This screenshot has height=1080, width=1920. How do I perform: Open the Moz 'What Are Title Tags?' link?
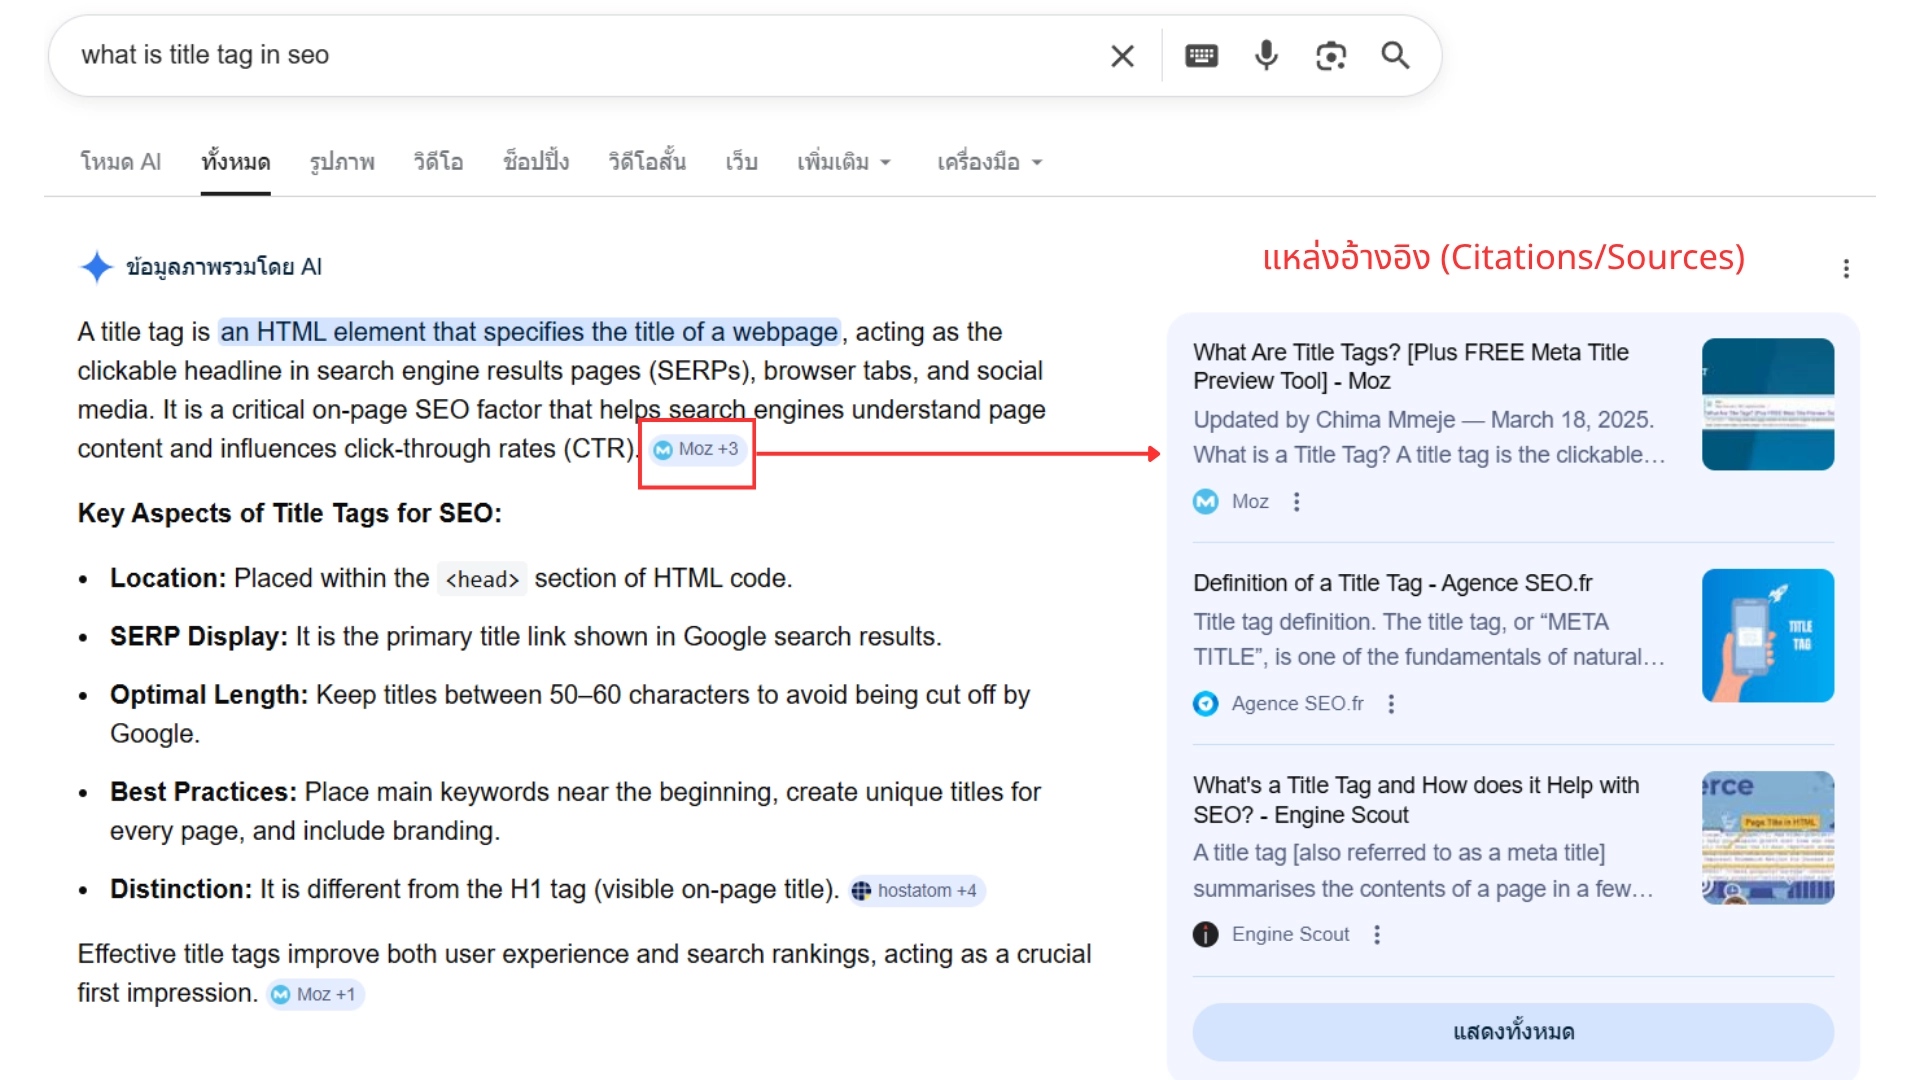[x=1410, y=367]
